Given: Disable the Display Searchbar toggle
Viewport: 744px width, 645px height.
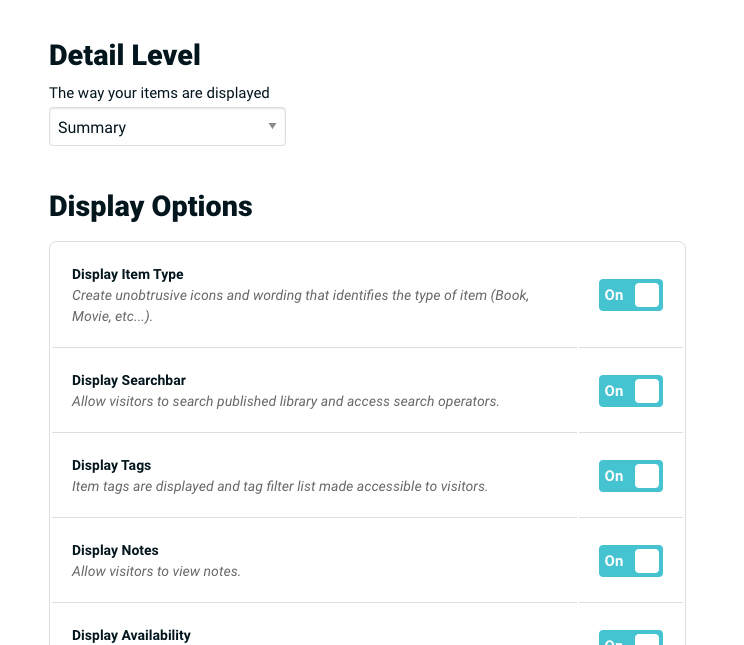Looking at the screenshot, I should pyautogui.click(x=630, y=391).
